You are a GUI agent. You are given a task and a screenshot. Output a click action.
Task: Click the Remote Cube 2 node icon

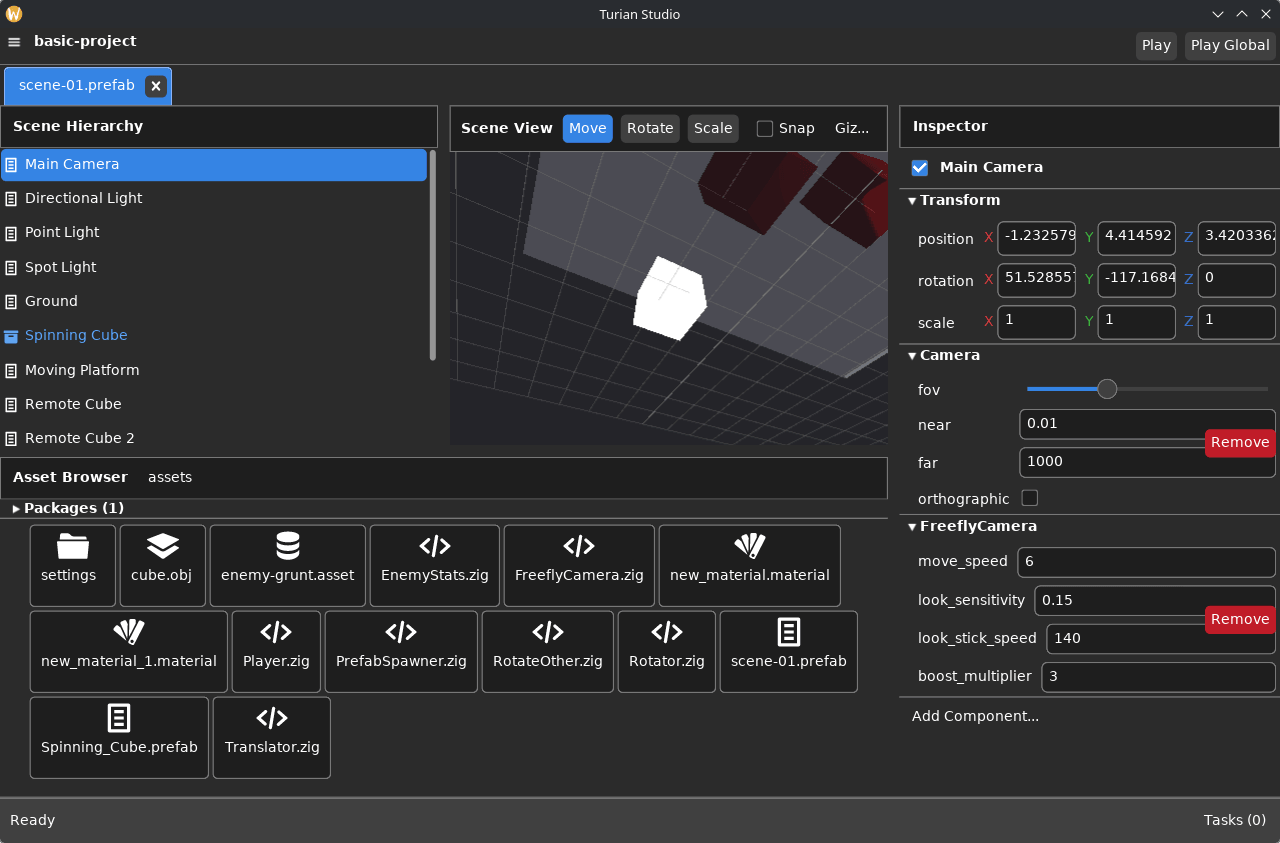point(12,439)
